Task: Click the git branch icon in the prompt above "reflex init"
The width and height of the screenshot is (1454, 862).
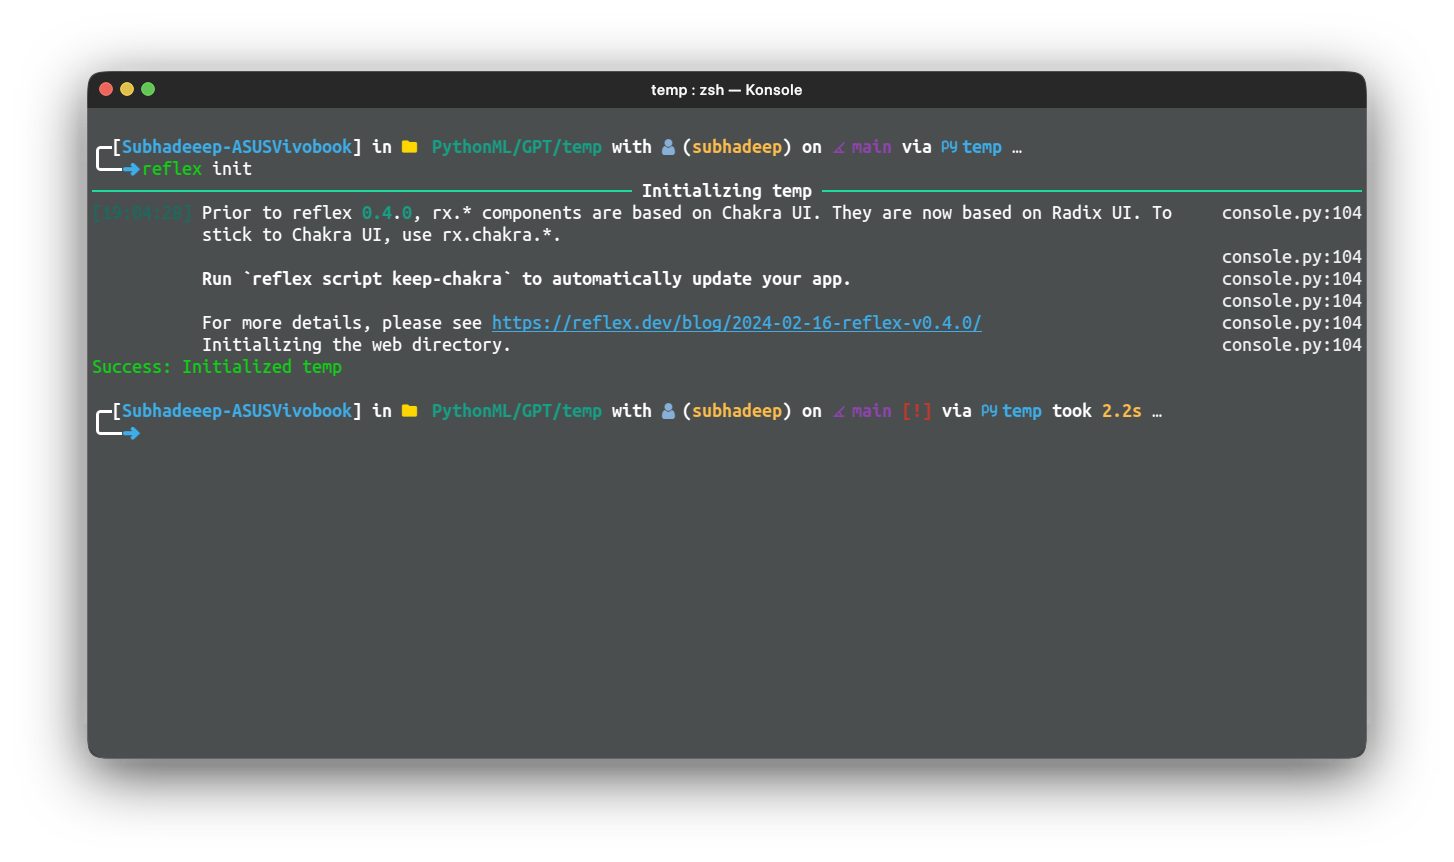Action: 839,148
